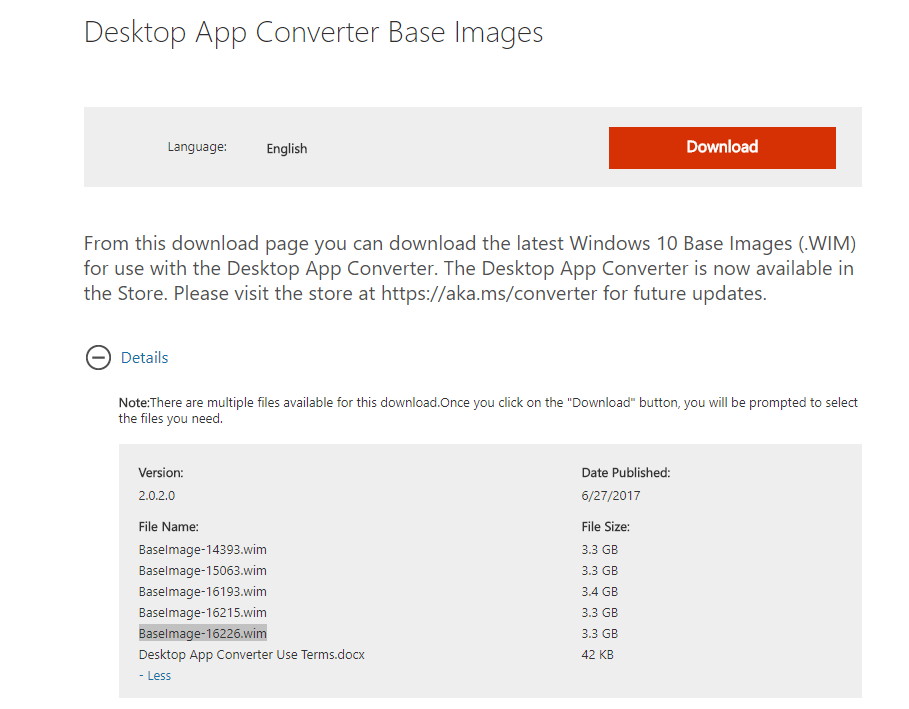Click the red Download button
Image resolution: width=909 pixels, height=709 pixels.
click(722, 148)
